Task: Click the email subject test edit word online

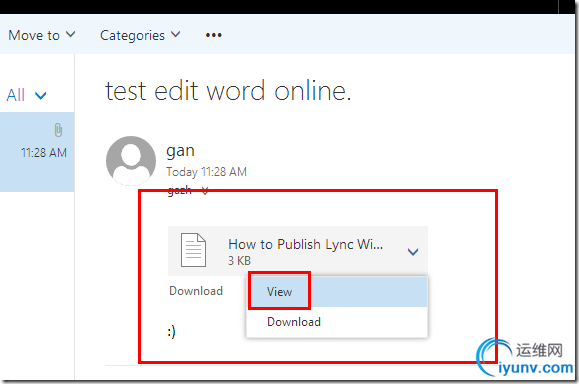Action: point(228,91)
